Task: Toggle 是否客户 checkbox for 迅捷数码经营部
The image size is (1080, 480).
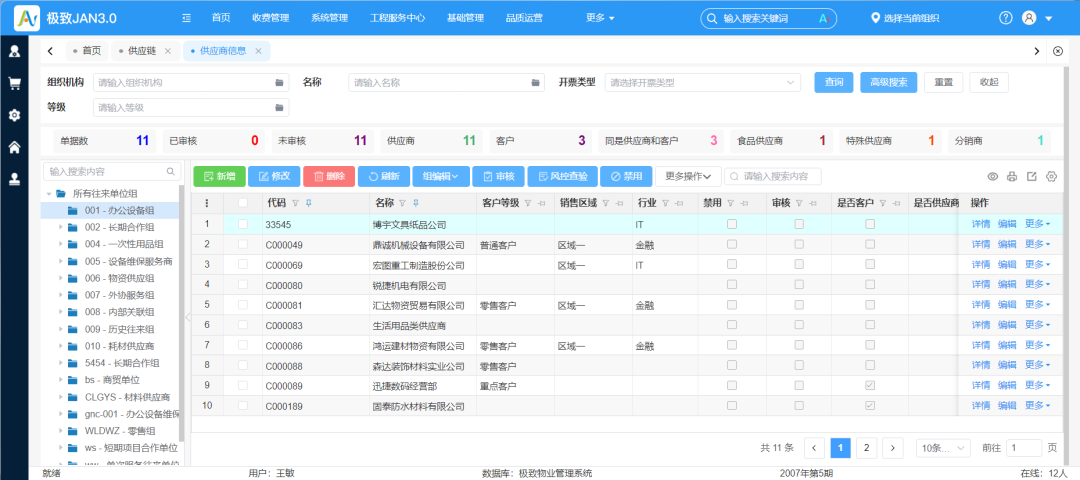Action: [x=870, y=386]
